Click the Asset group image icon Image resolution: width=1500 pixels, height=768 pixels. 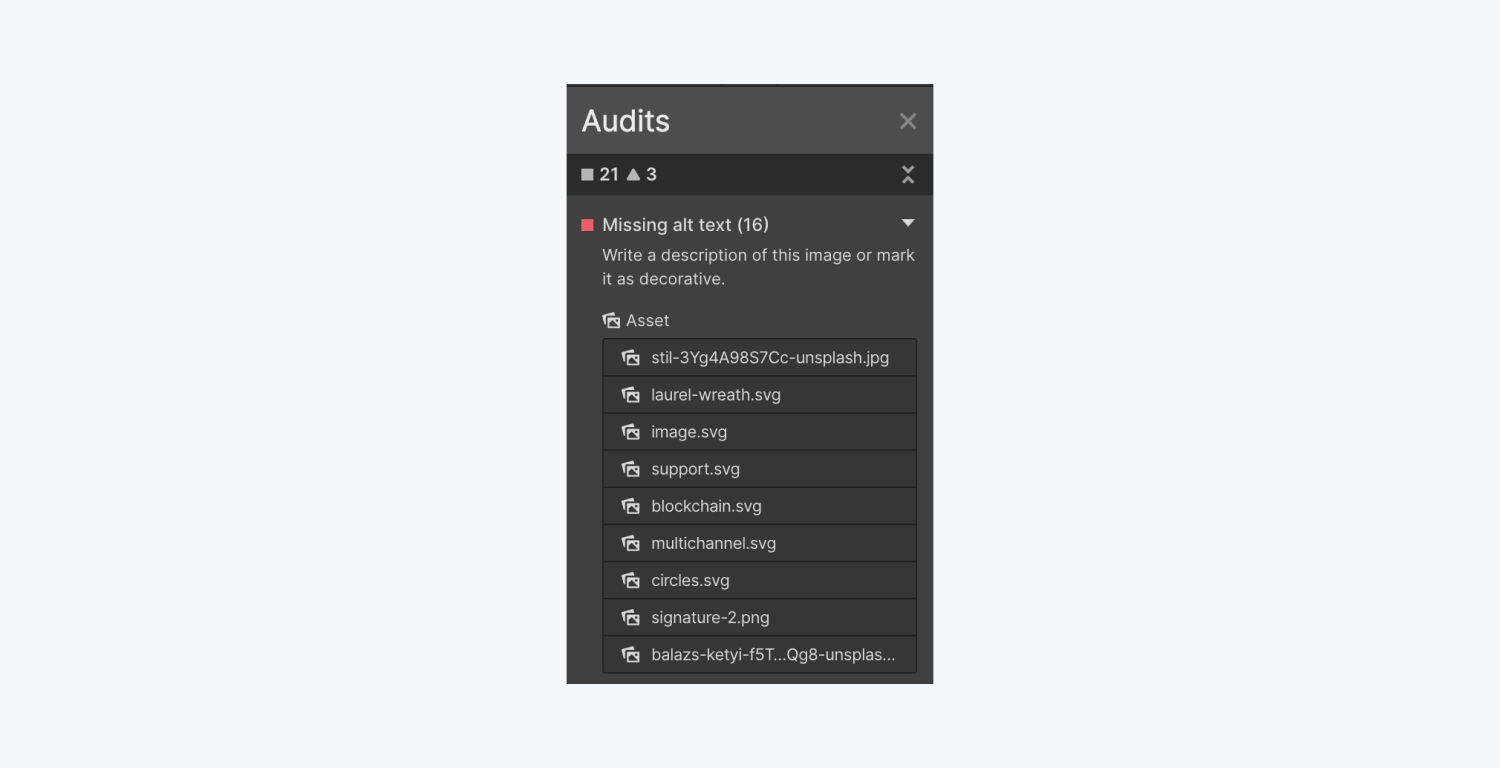[611, 321]
